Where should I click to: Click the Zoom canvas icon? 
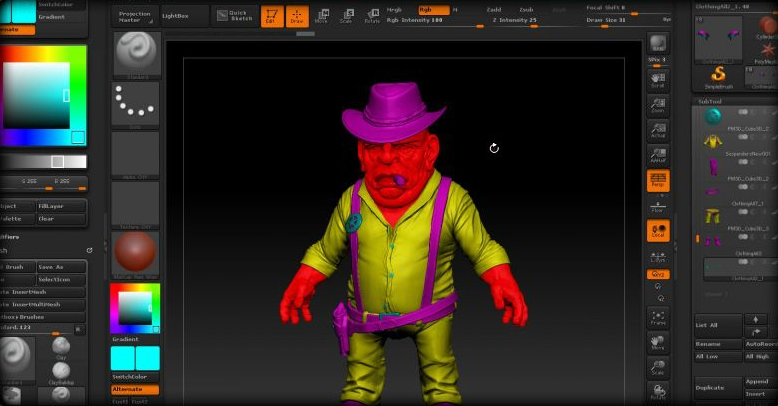[658, 105]
